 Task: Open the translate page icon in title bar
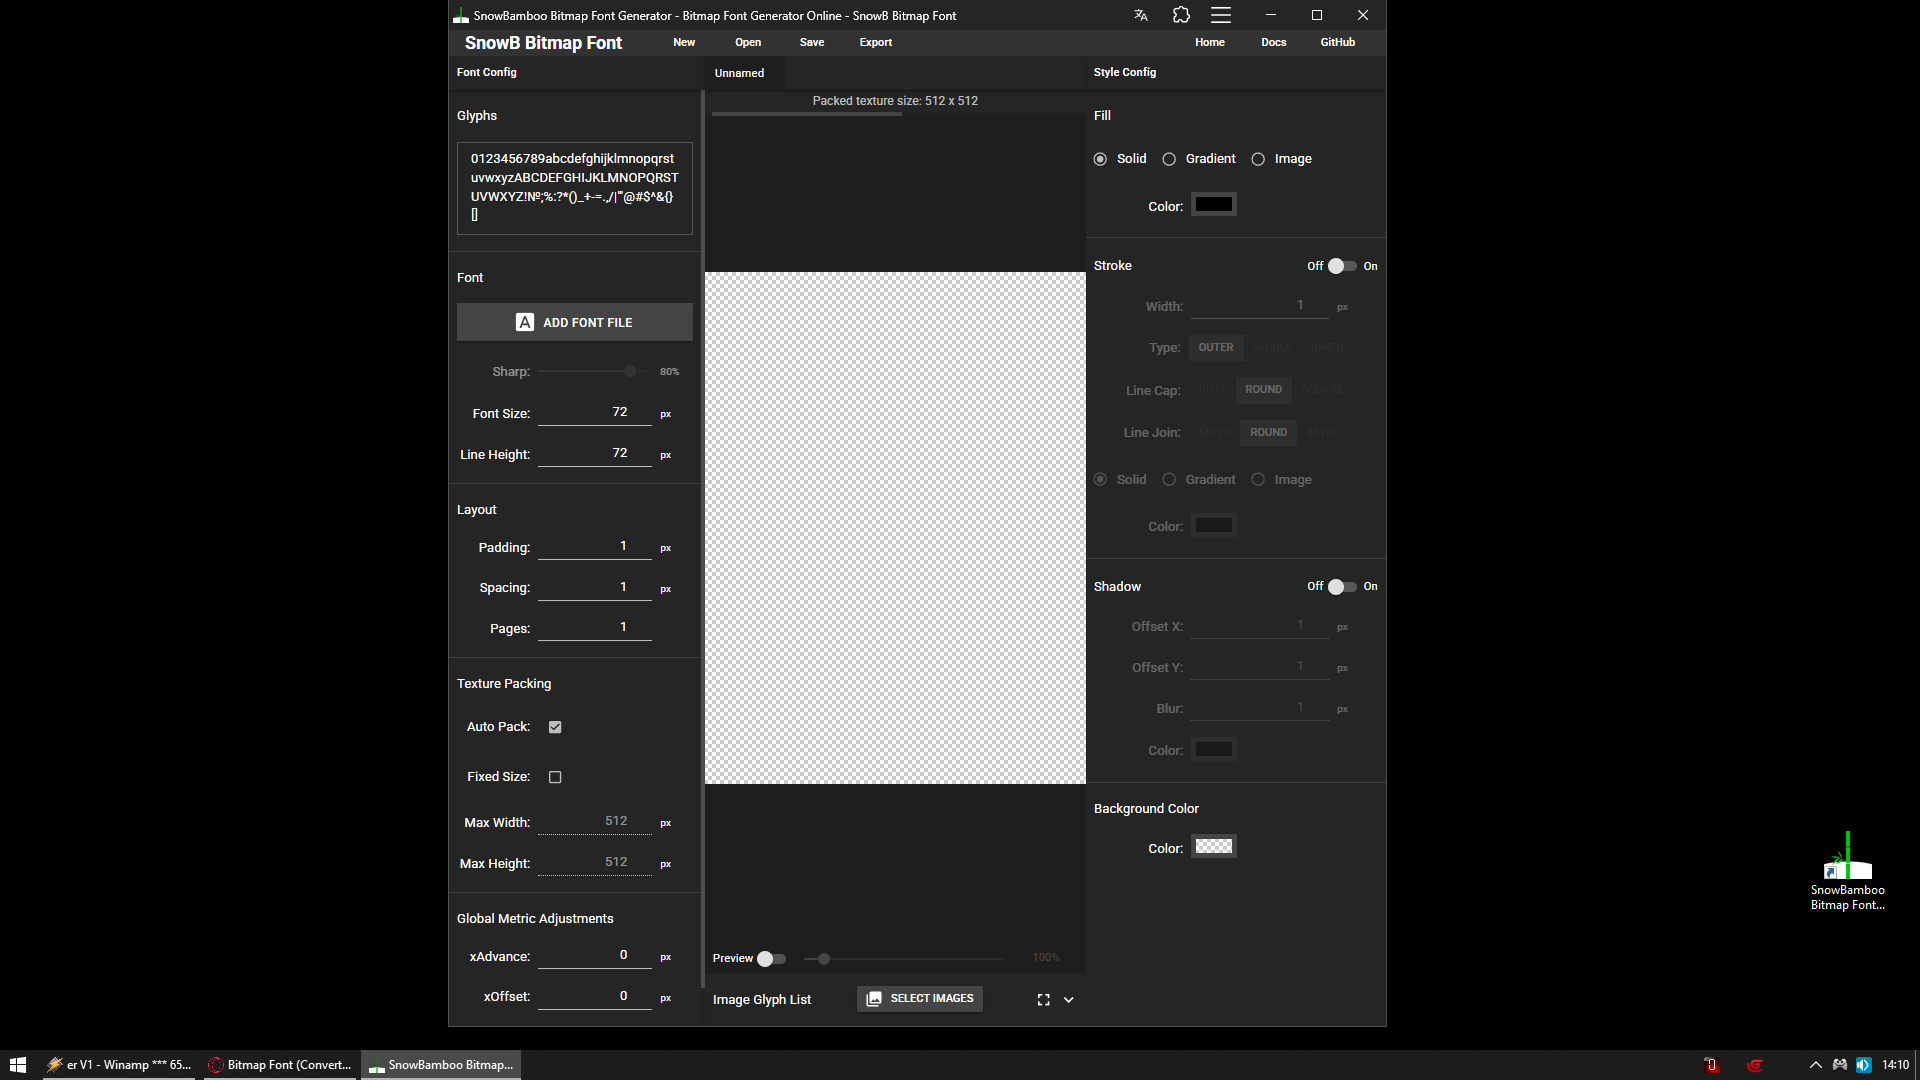point(1141,15)
